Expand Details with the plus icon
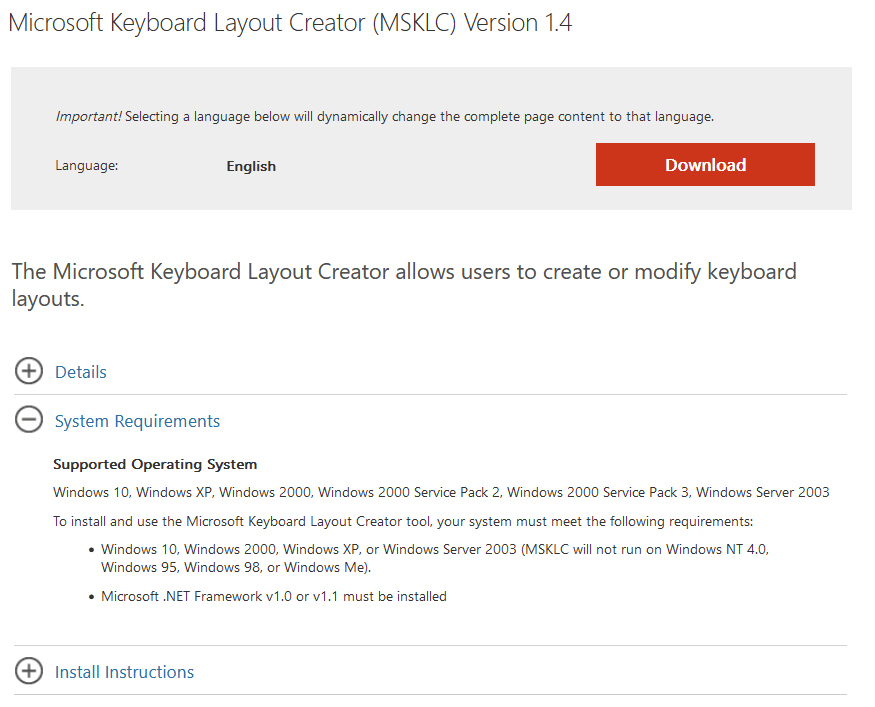Image resolution: width=875 pixels, height=707 pixels. (28, 371)
